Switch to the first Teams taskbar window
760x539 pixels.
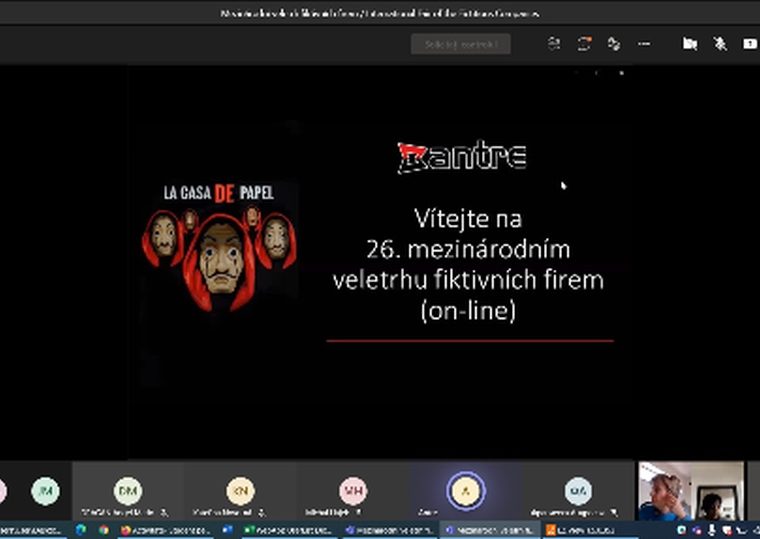389,530
